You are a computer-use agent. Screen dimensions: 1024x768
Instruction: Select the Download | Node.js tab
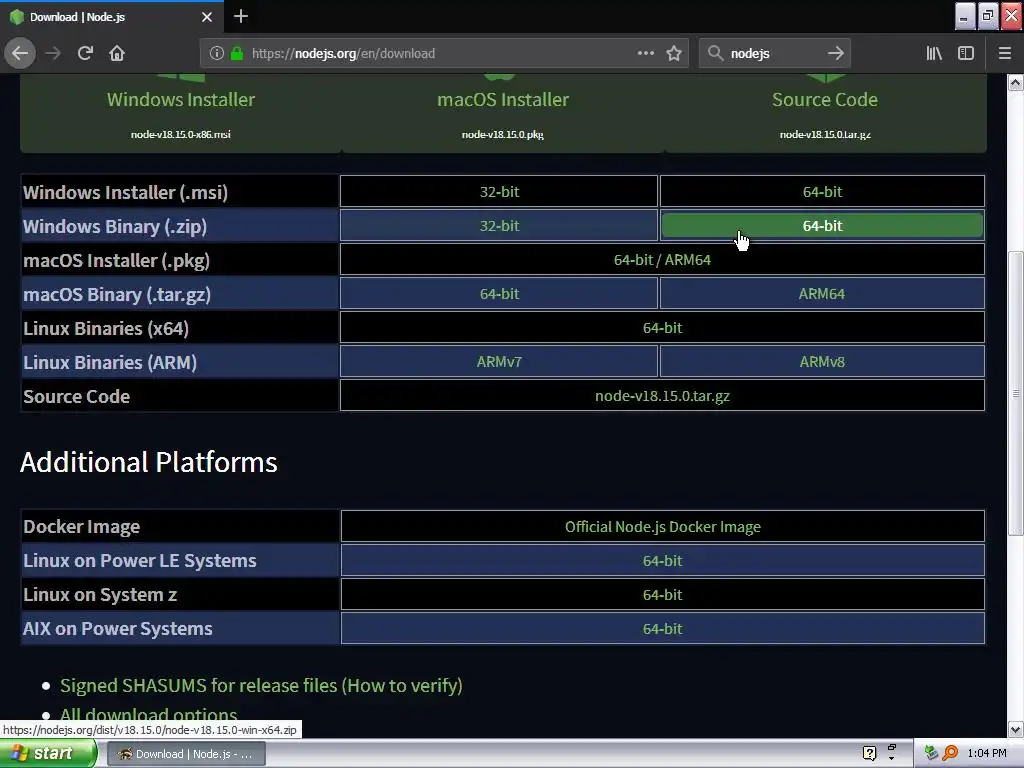pyautogui.click(x=111, y=17)
